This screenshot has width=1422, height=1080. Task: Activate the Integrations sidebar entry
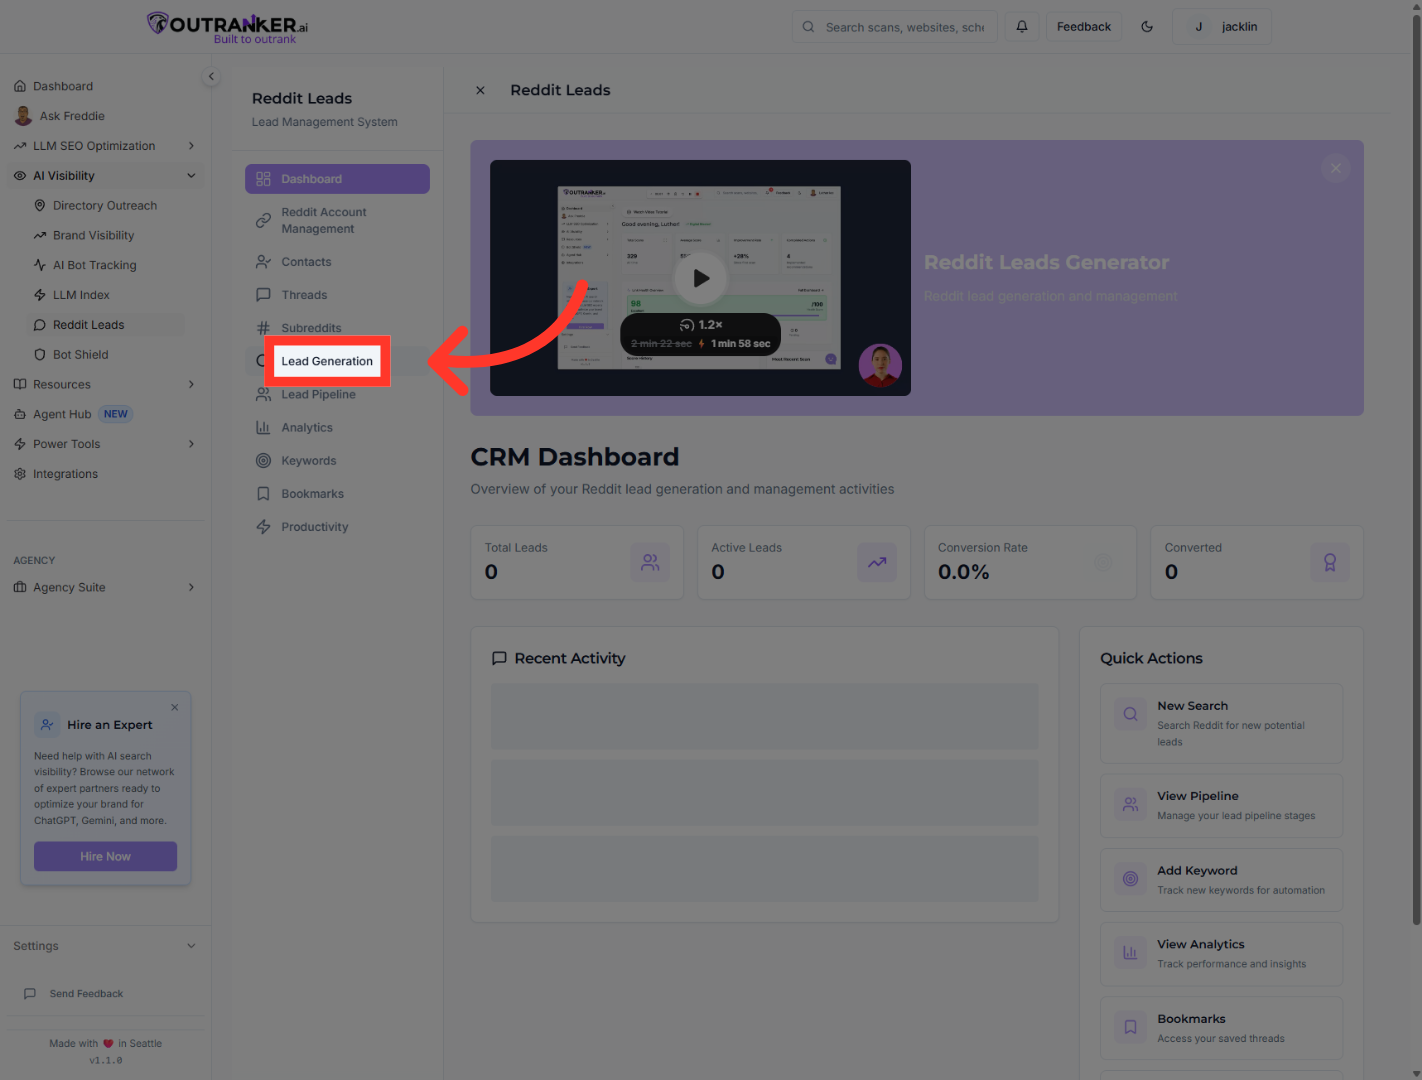(x=64, y=473)
